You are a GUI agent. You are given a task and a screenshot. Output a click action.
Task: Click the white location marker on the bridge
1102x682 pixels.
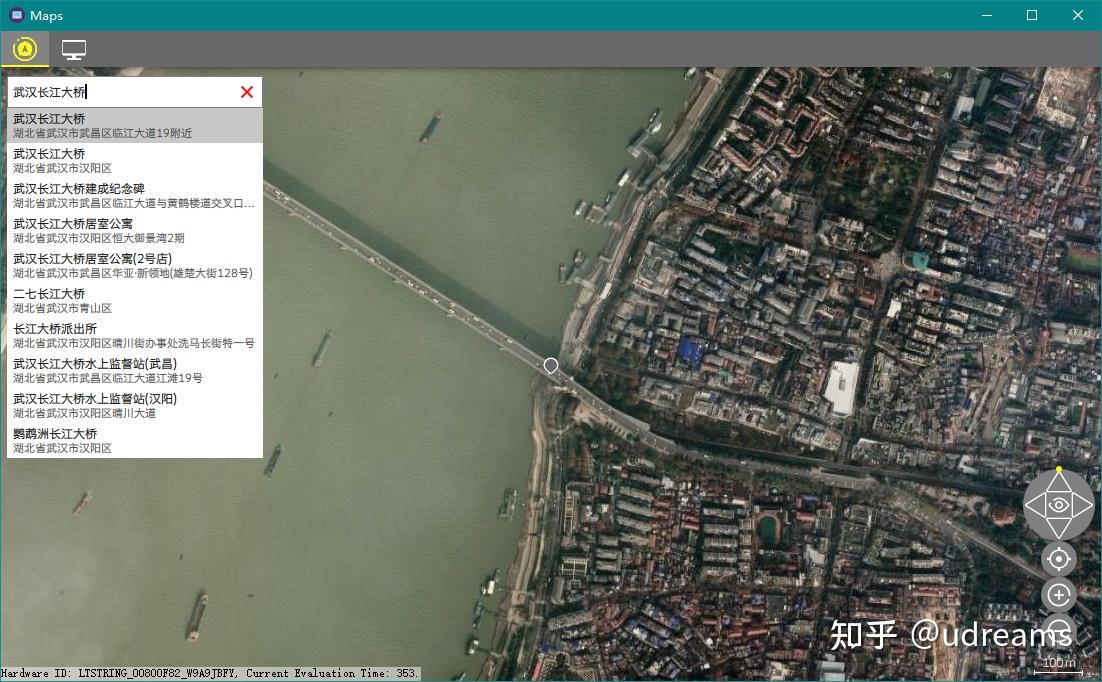(550, 366)
